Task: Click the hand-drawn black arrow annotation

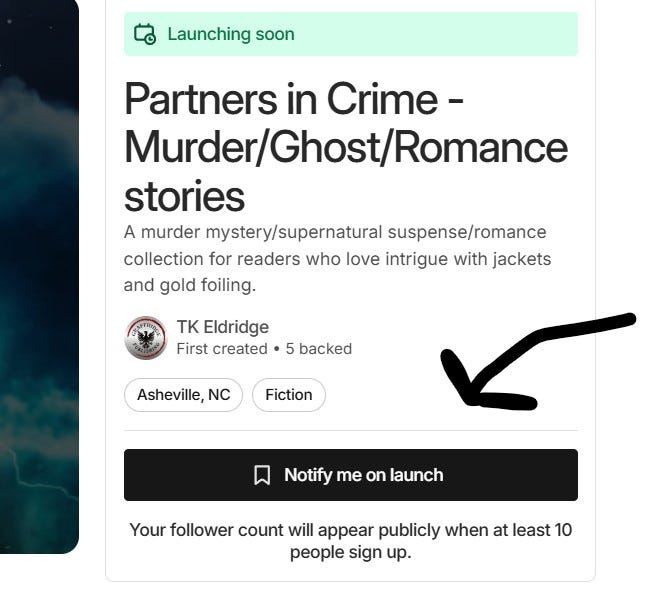Action: pos(538,360)
